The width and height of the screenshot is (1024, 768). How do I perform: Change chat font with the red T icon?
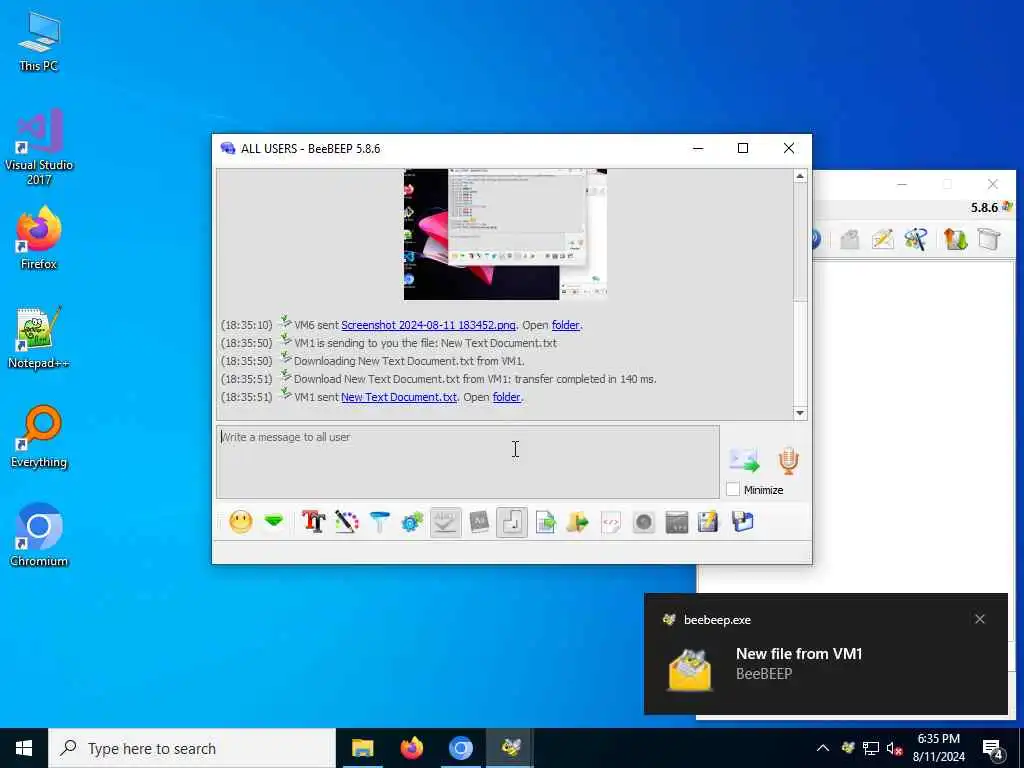pyautogui.click(x=313, y=522)
